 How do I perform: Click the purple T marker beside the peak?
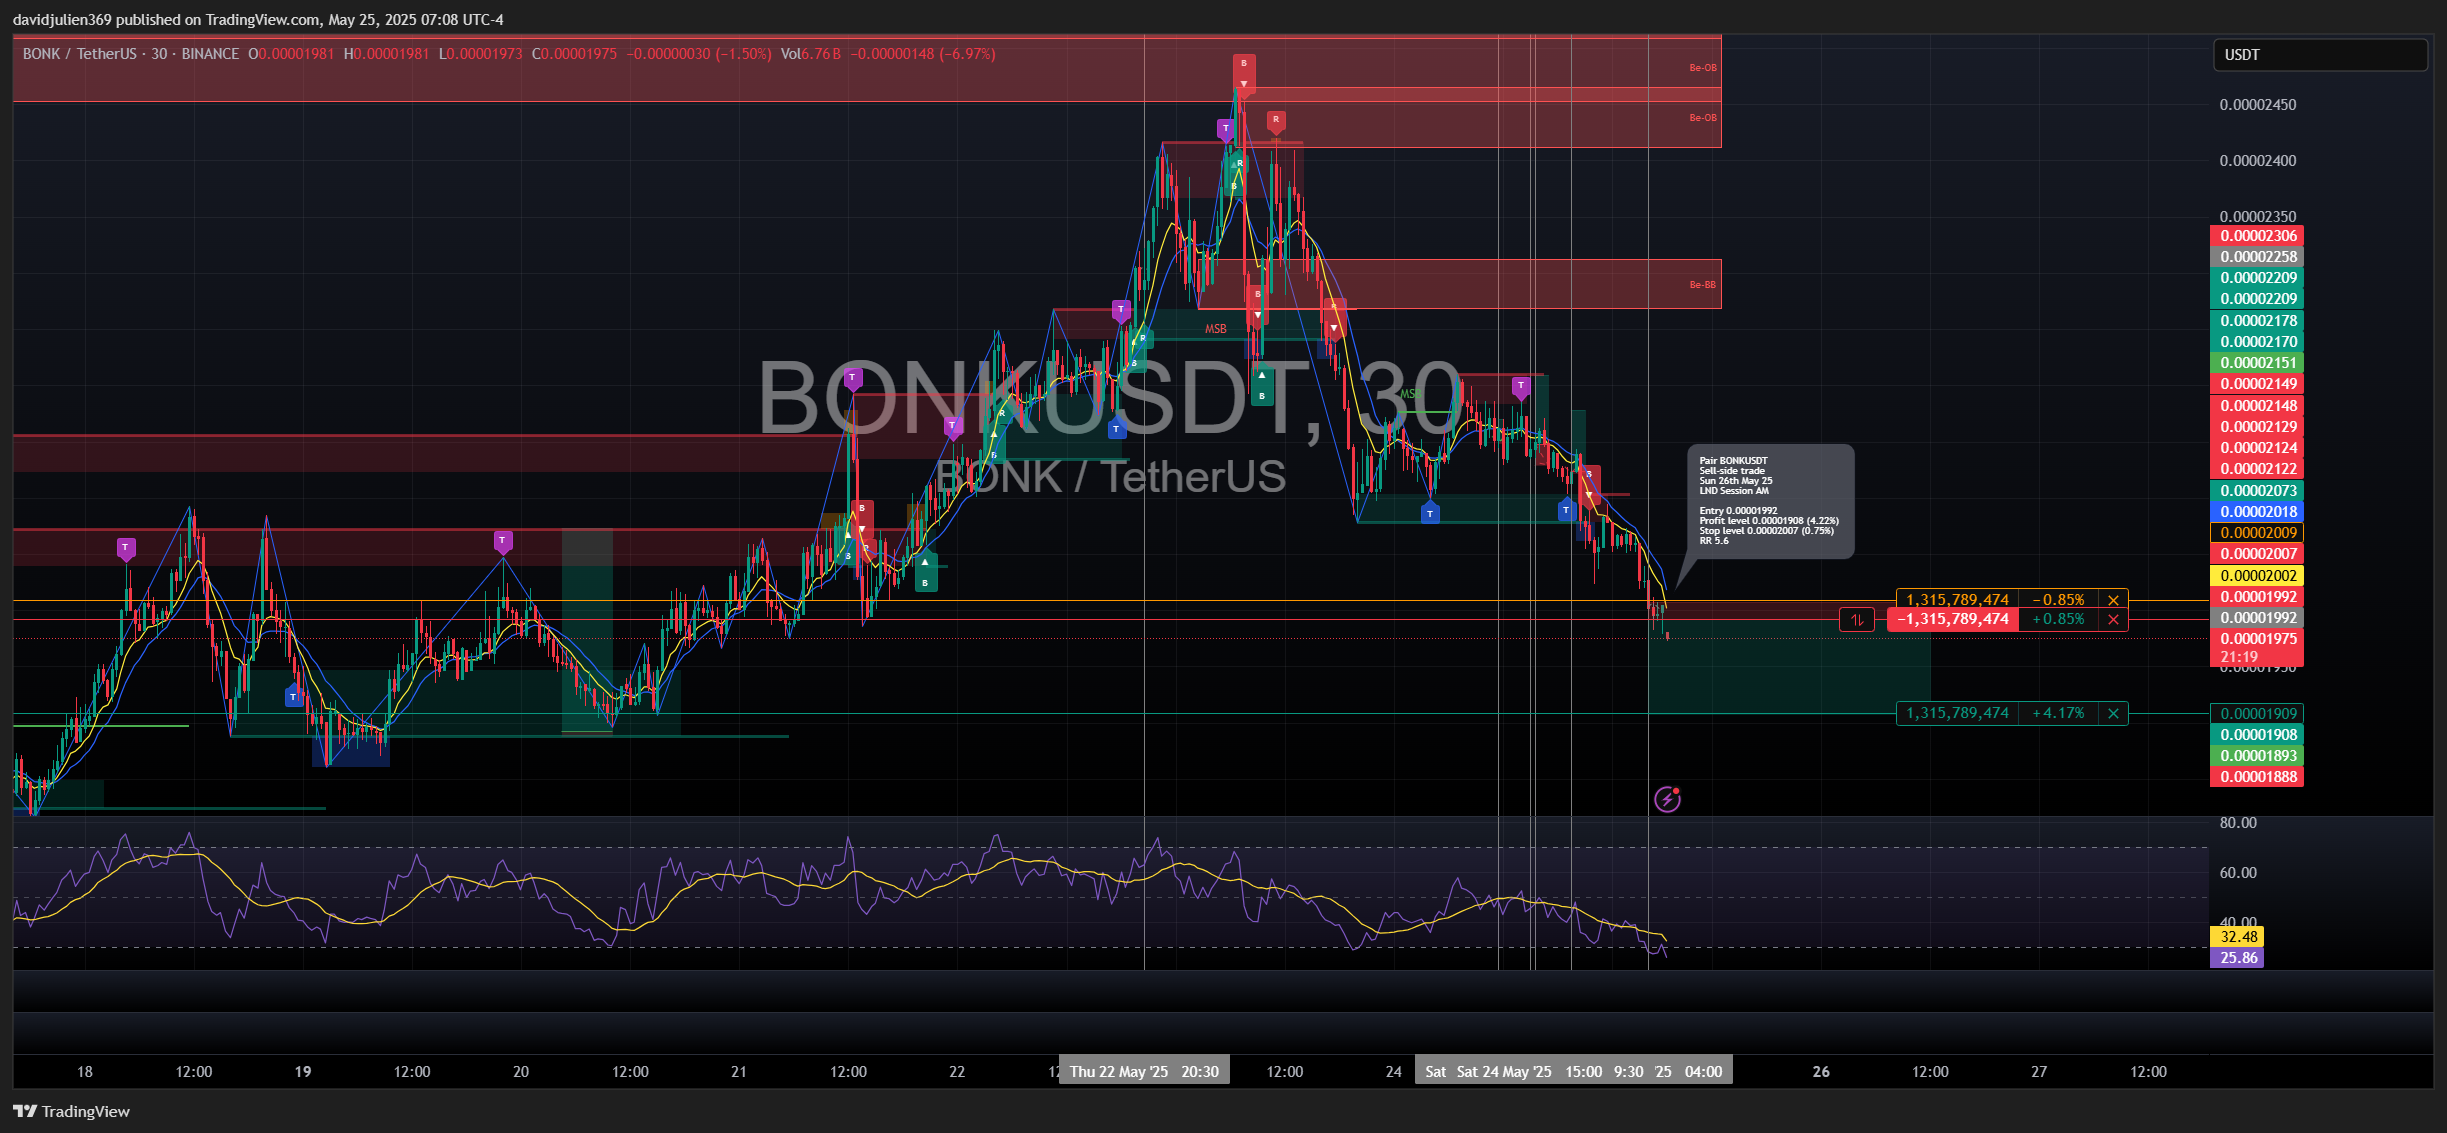1225,130
